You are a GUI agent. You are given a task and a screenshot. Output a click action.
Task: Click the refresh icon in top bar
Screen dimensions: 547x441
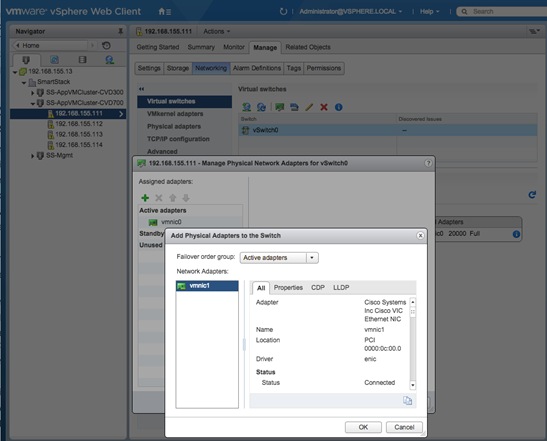[x=283, y=12]
